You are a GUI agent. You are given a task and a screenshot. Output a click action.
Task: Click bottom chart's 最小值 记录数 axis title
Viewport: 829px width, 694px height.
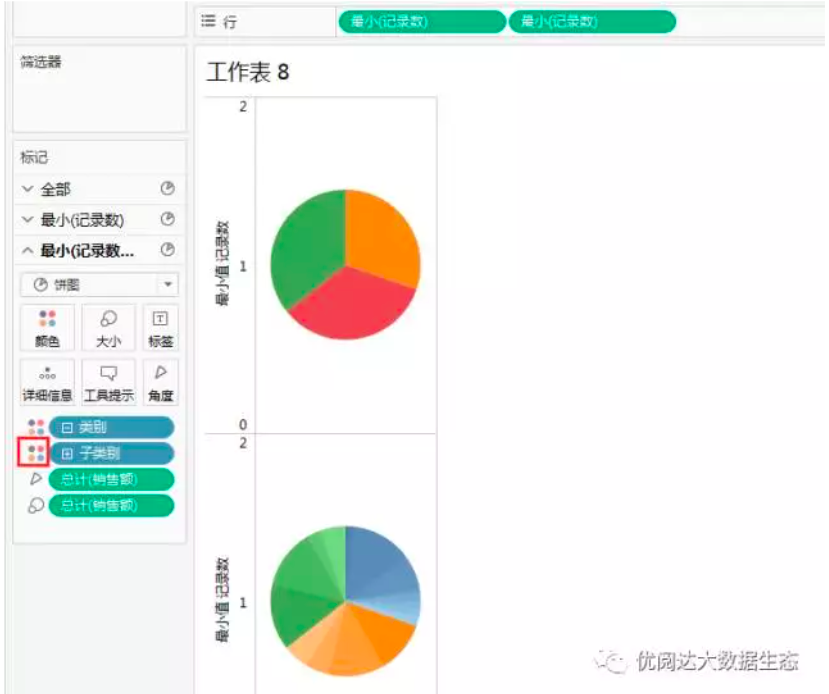tap(223, 599)
